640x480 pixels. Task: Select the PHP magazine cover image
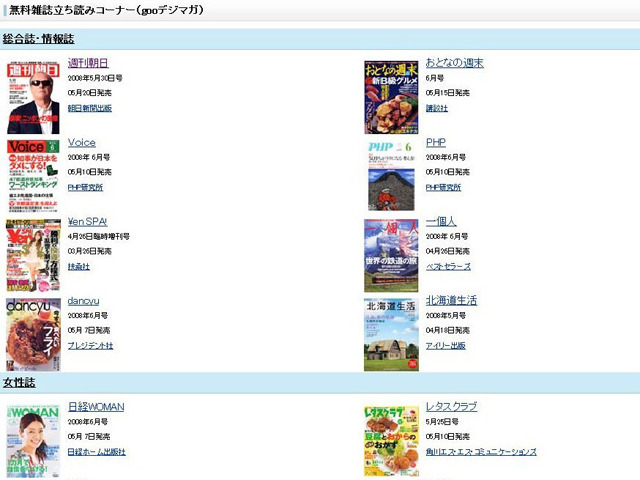coord(391,176)
